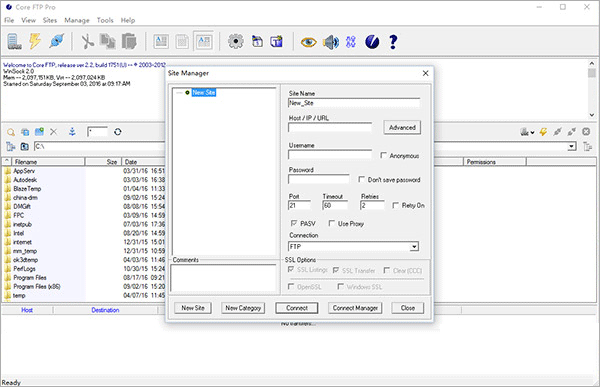
Task: Select New Site in the site tree
Action: (204, 92)
